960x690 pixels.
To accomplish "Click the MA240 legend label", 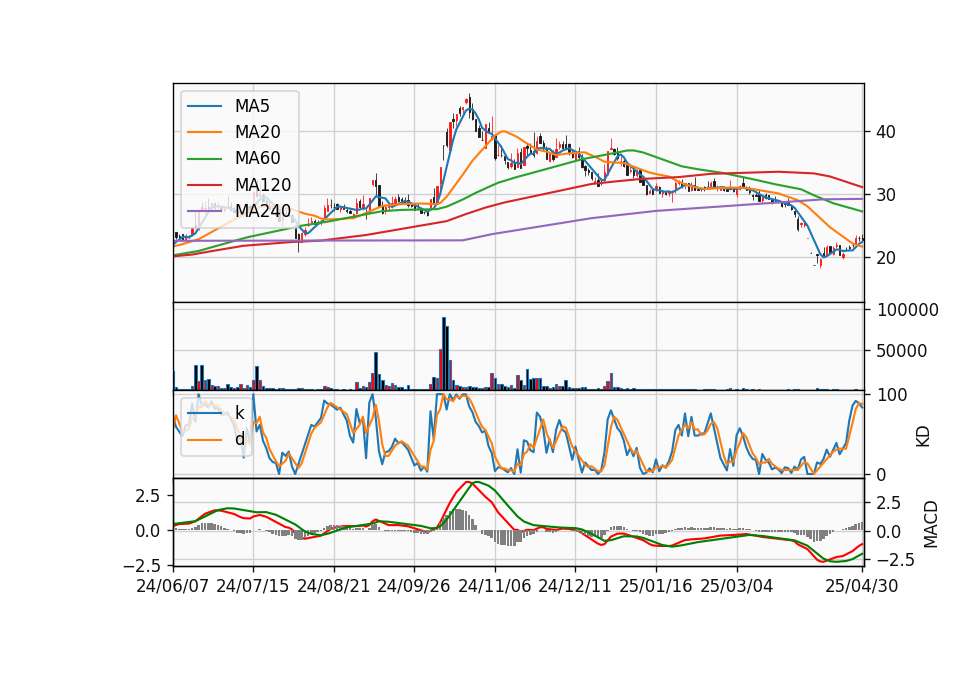I will tap(263, 211).
